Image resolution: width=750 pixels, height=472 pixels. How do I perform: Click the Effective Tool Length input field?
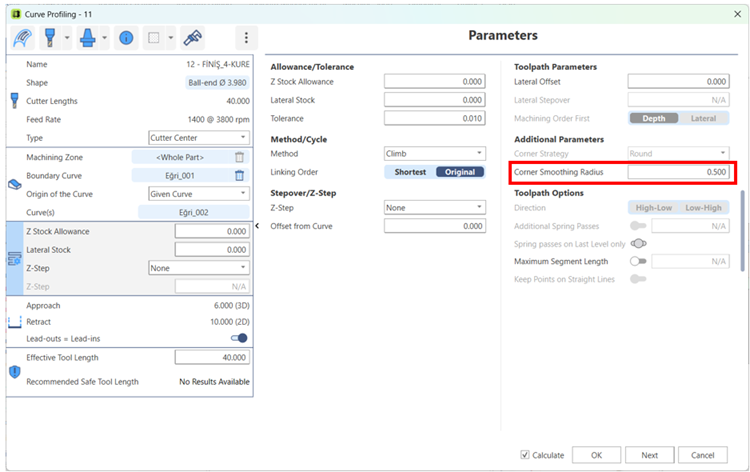click(212, 357)
